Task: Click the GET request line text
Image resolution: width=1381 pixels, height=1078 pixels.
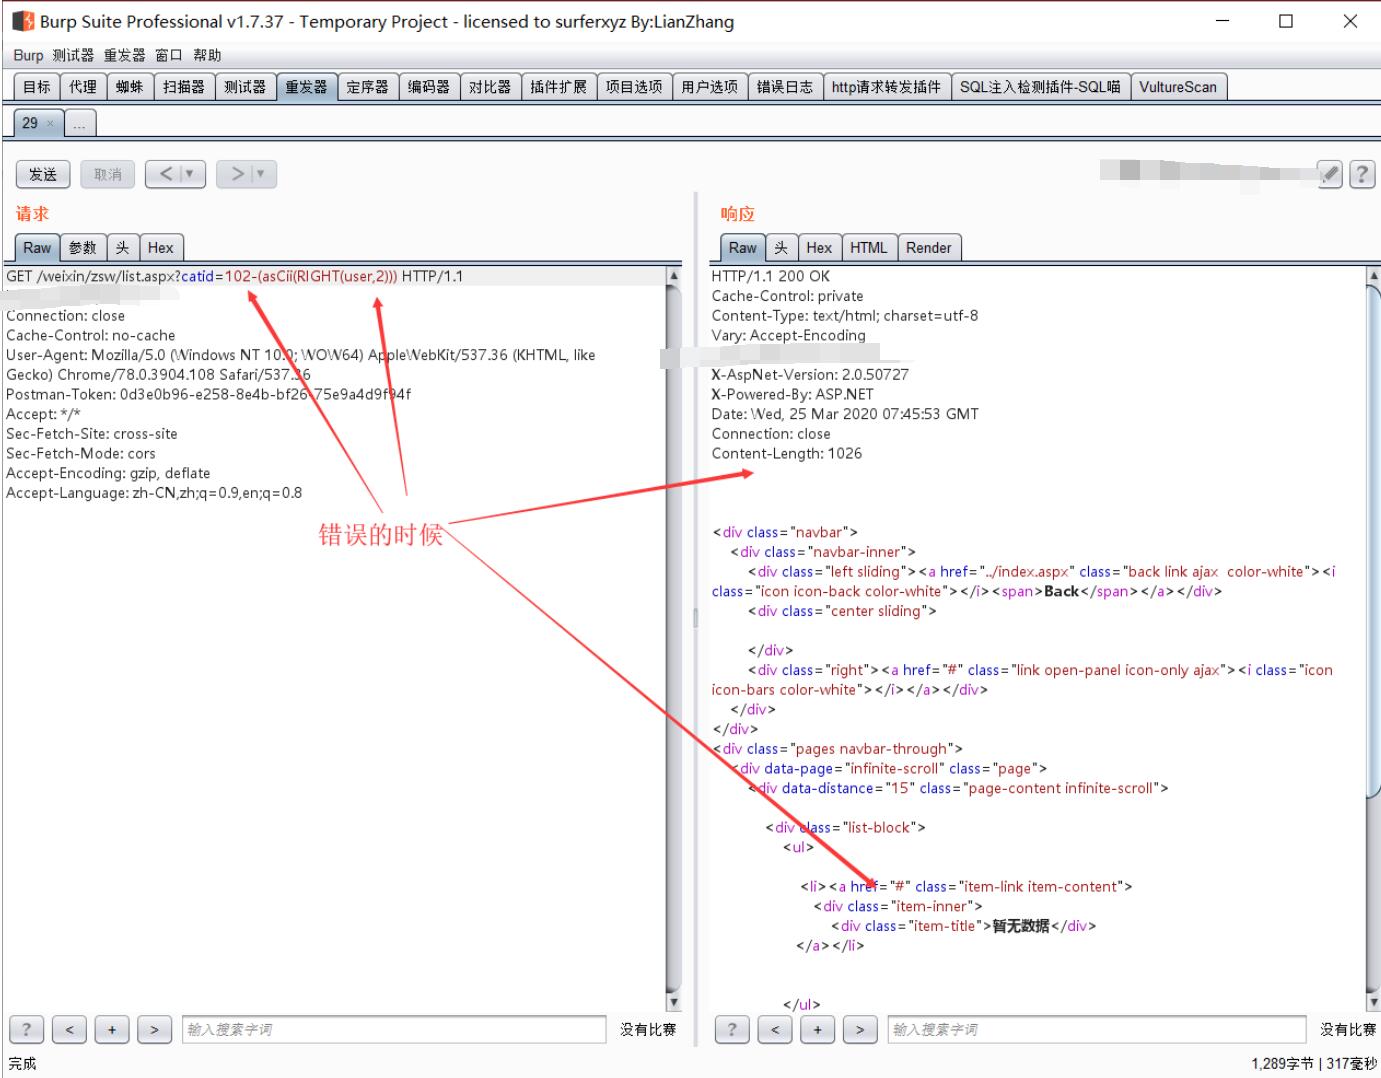Action: [x=234, y=276]
